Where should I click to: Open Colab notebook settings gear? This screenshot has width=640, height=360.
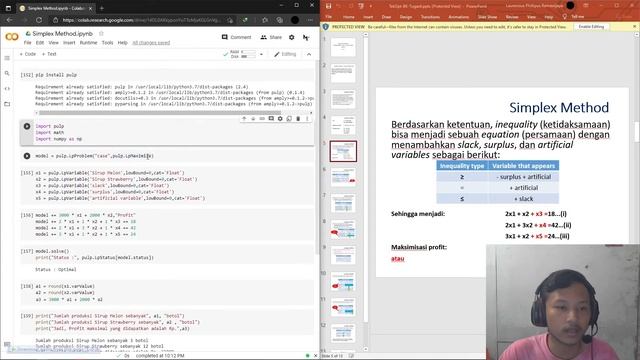click(291, 37)
